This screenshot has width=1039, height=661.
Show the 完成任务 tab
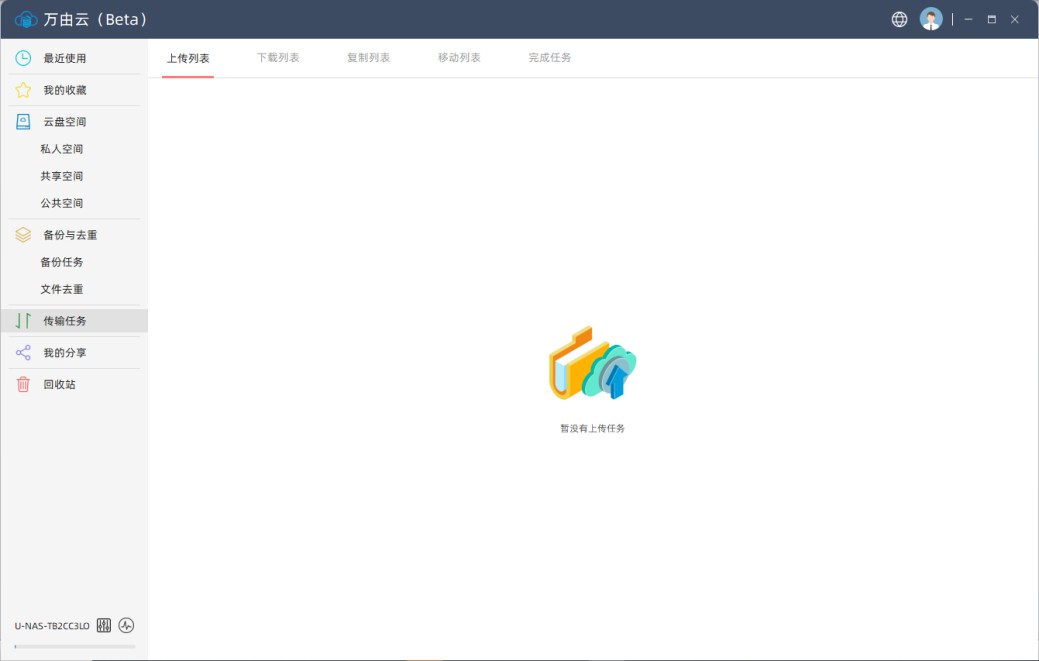(x=550, y=58)
